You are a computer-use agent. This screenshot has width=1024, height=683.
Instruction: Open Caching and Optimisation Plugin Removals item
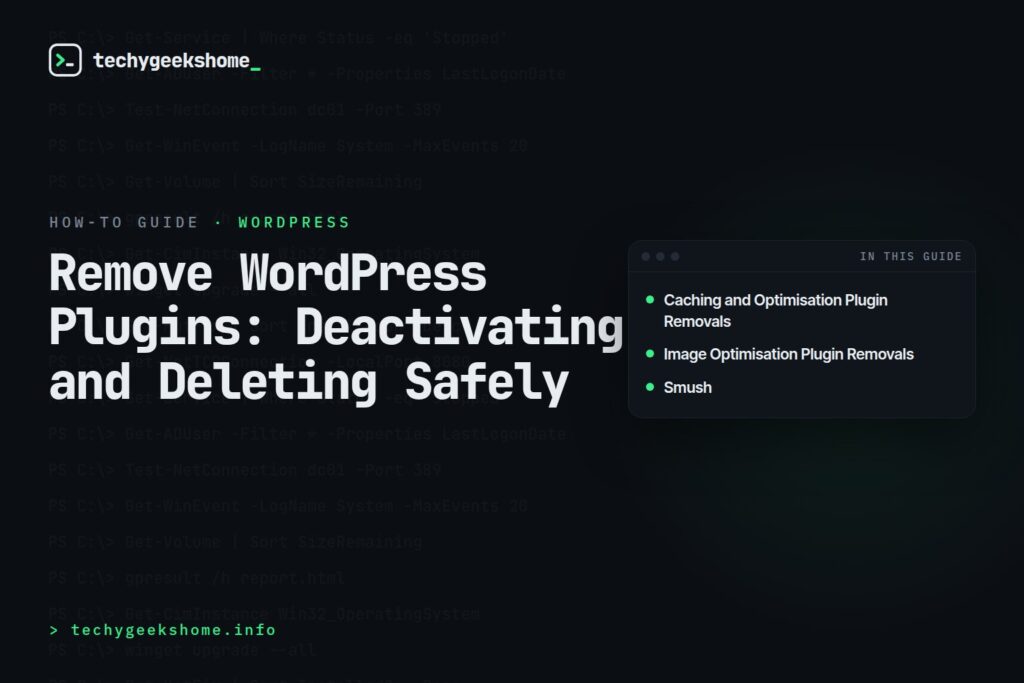775,311
